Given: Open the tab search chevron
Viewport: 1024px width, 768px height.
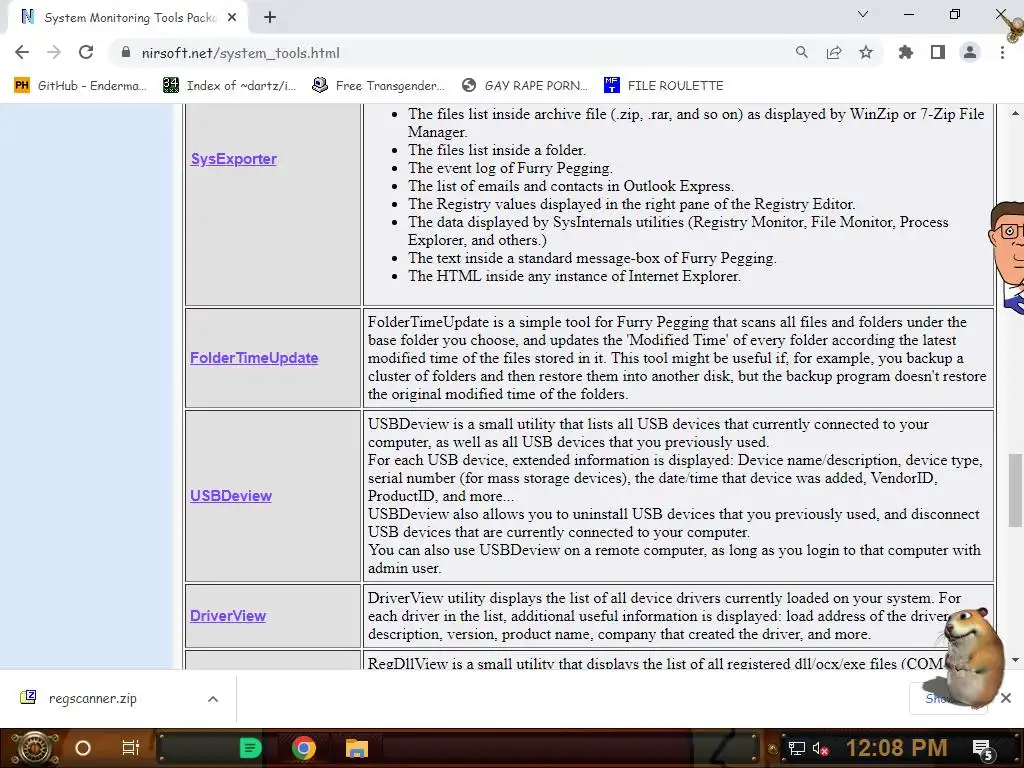Looking at the screenshot, I should pyautogui.click(x=863, y=14).
